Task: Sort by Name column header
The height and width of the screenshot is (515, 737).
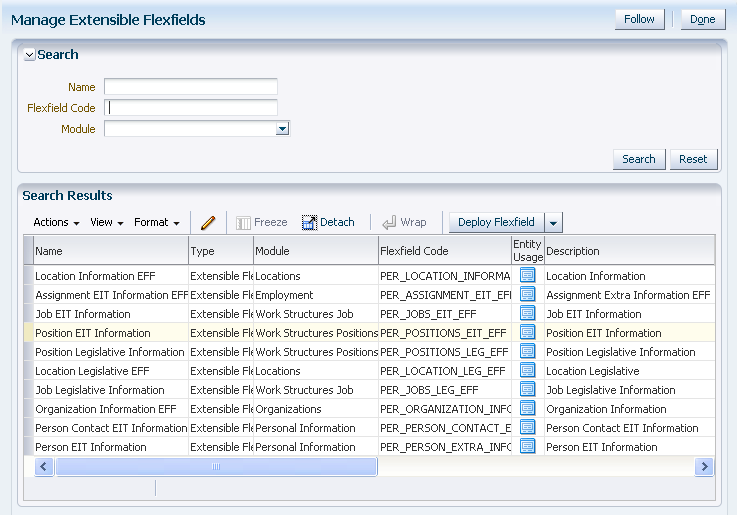Action: point(110,251)
